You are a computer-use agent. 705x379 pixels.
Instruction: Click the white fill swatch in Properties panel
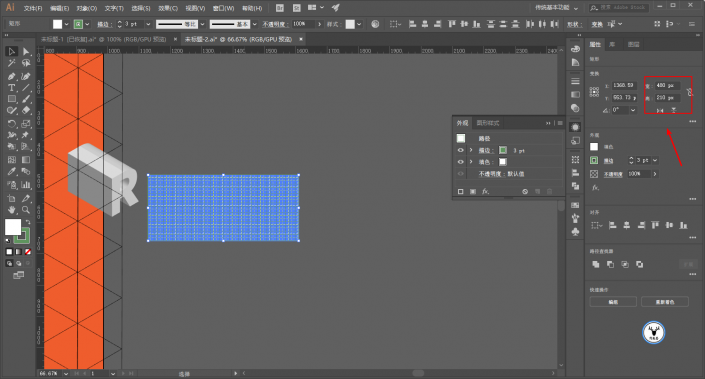point(594,147)
